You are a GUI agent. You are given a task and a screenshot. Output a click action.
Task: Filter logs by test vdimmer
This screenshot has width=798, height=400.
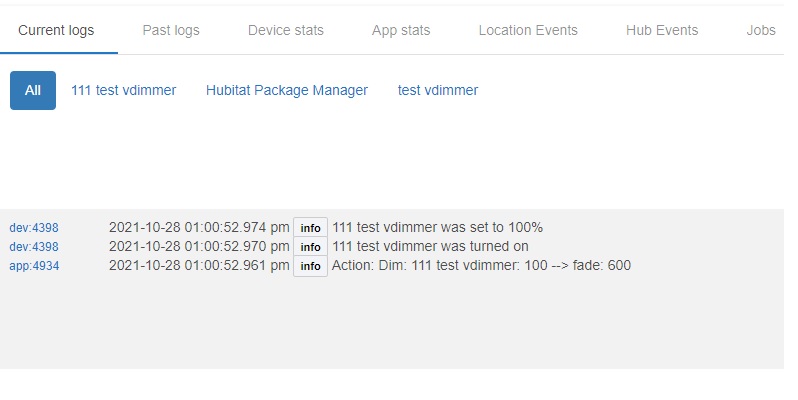pyautogui.click(x=438, y=91)
